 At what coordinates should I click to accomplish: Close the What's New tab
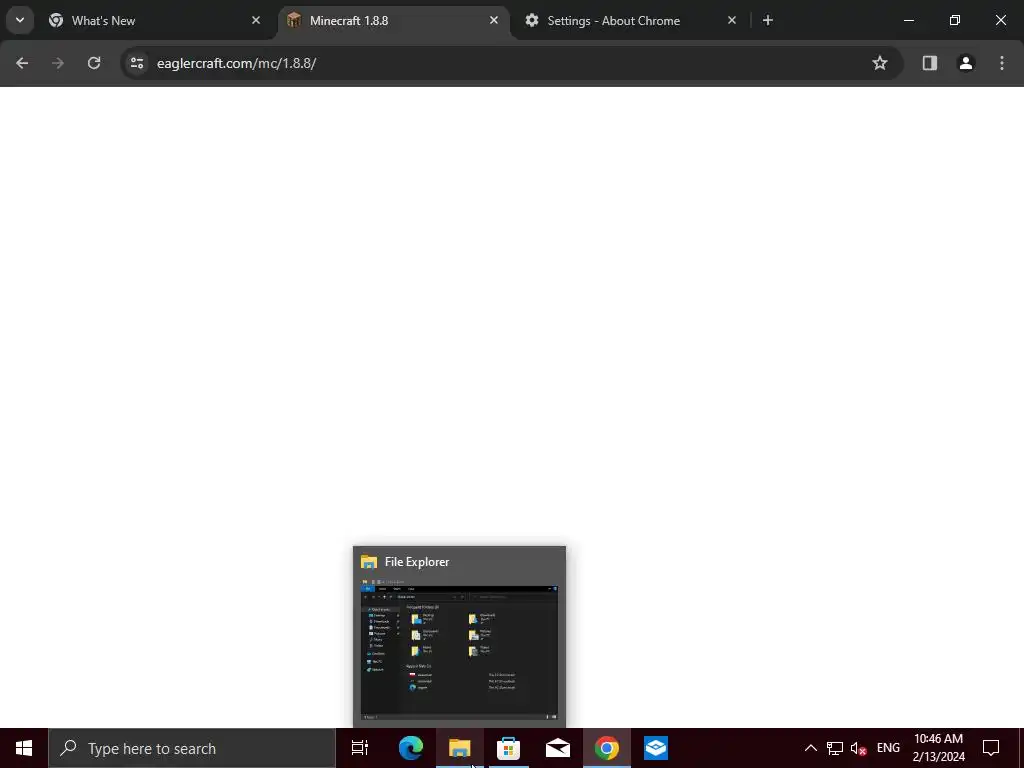[x=256, y=20]
